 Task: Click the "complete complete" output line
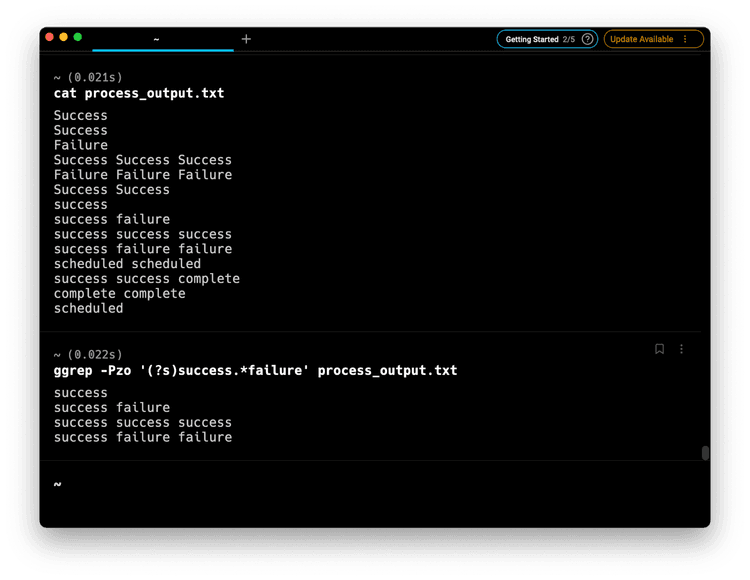[119, 294]
